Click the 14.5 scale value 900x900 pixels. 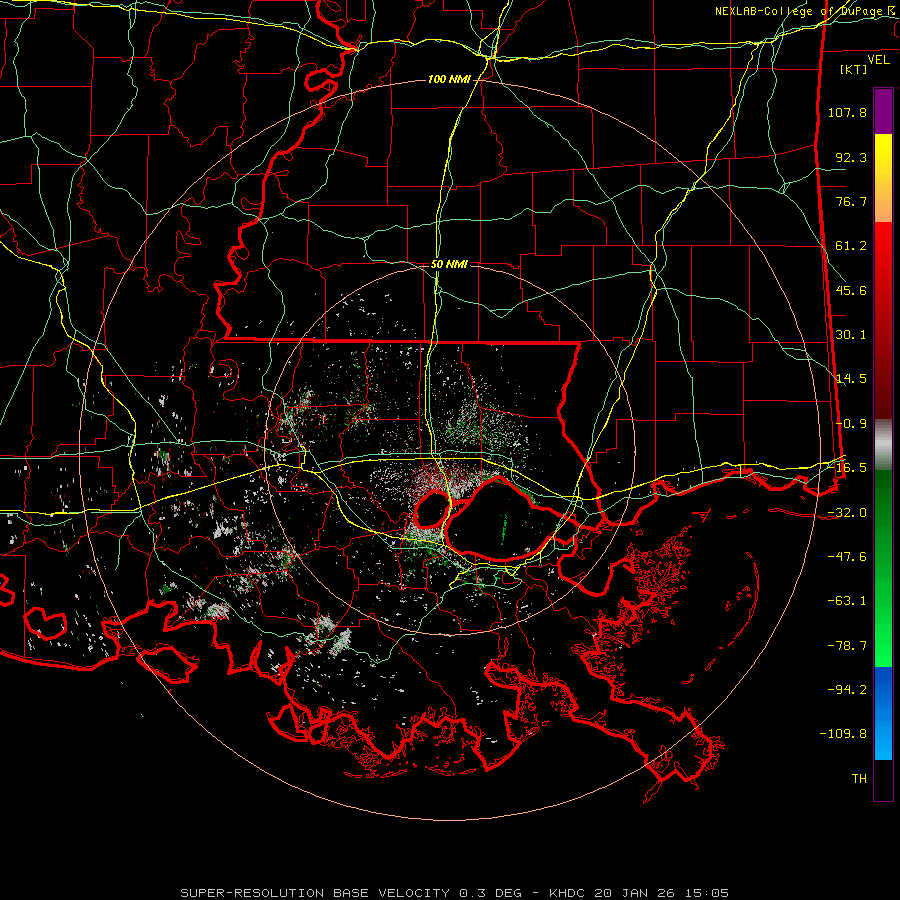851,379
